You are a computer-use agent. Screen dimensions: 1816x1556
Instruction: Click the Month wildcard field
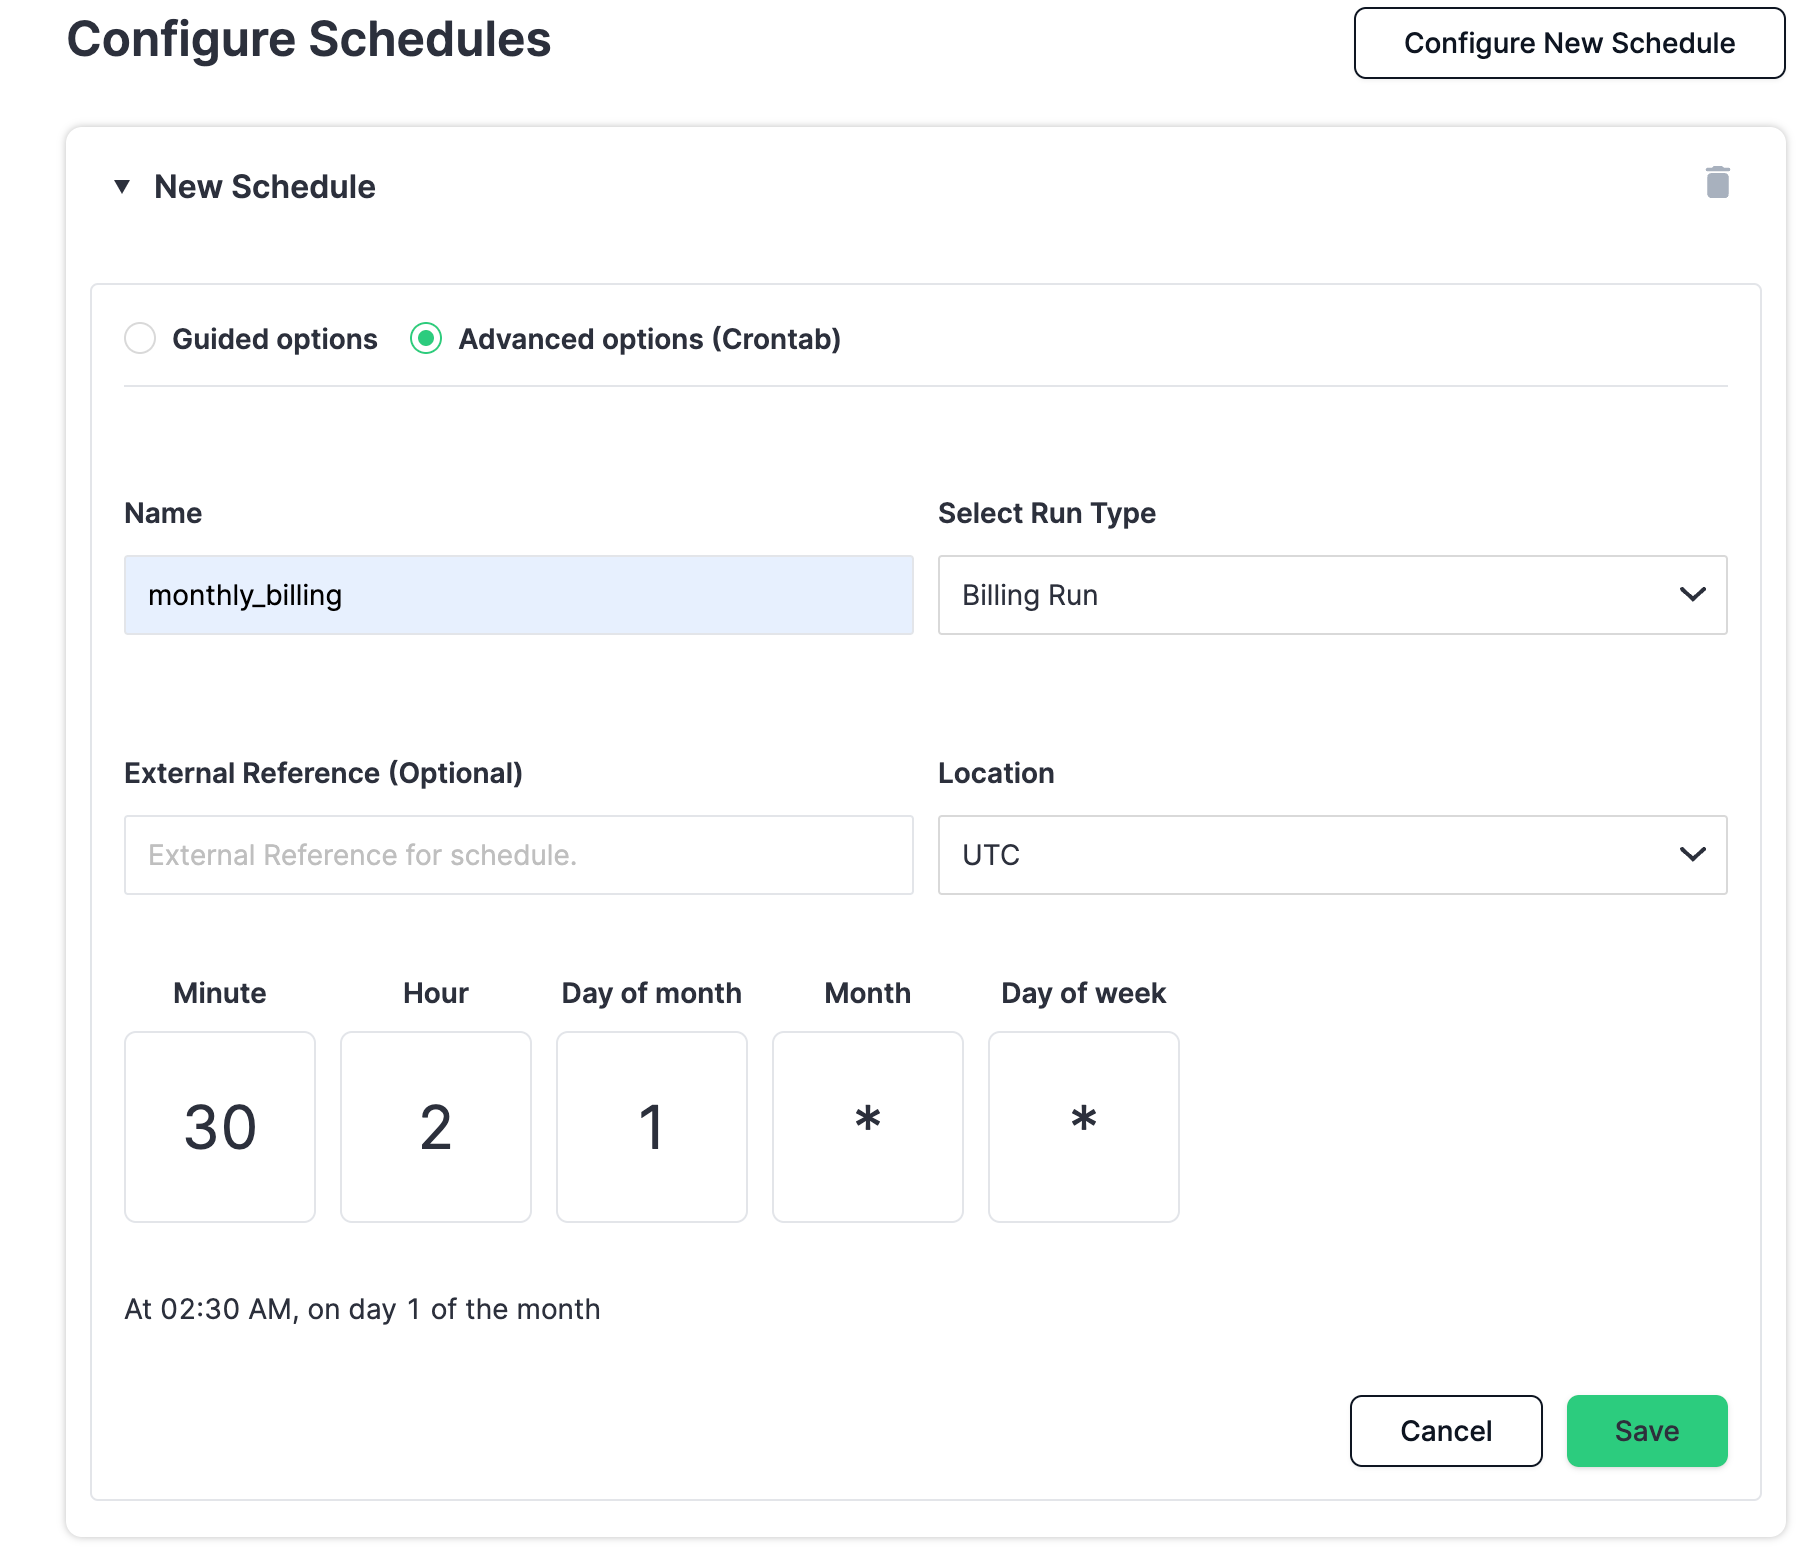(x=867, y=1127)
